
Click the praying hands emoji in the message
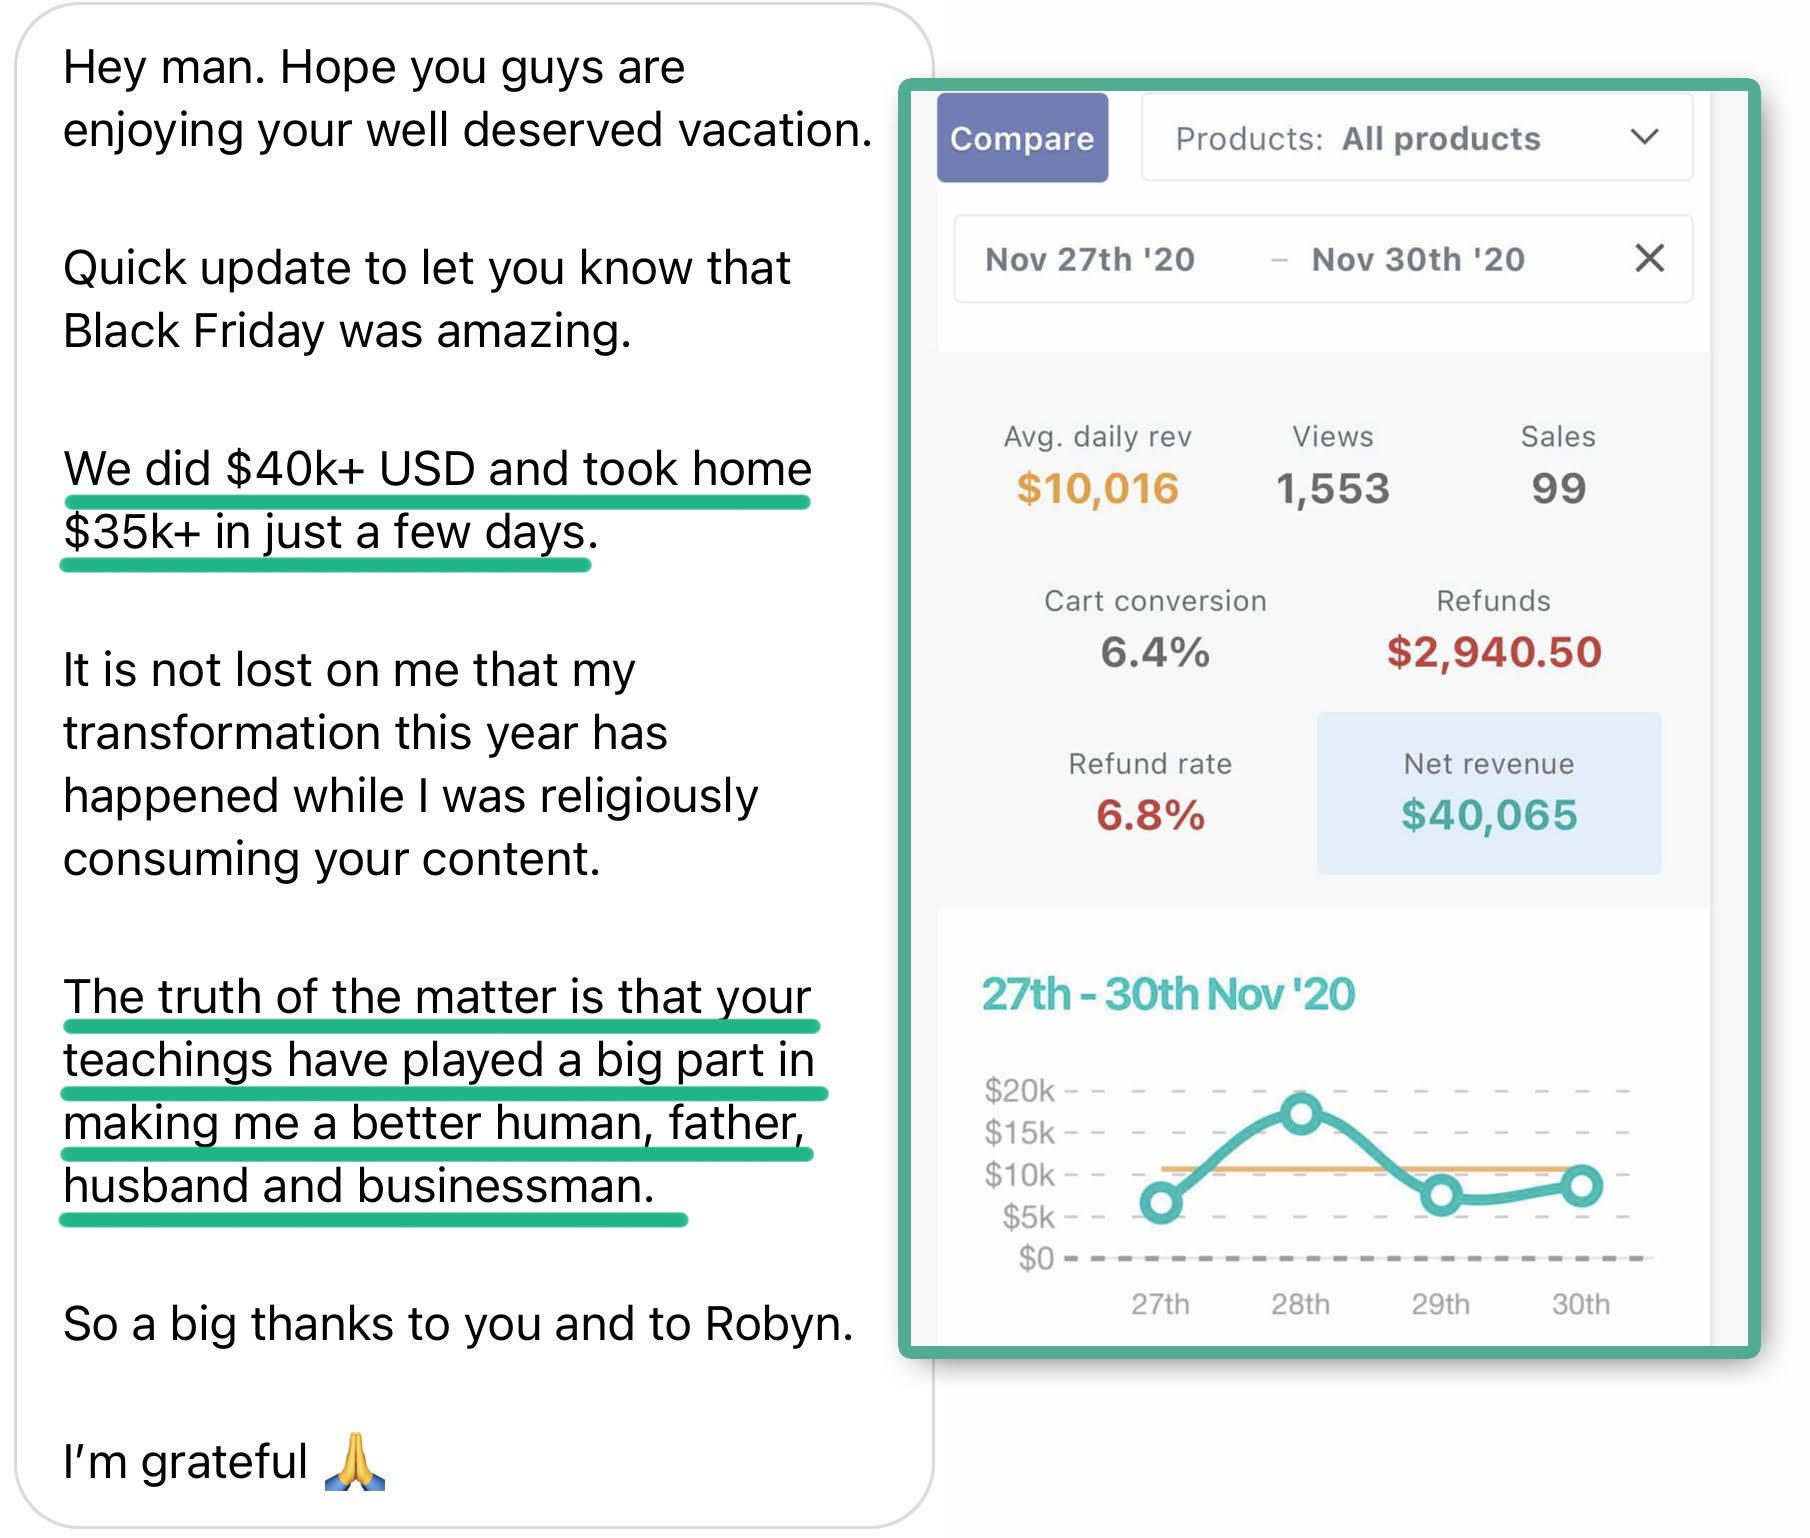(355, 1462)
